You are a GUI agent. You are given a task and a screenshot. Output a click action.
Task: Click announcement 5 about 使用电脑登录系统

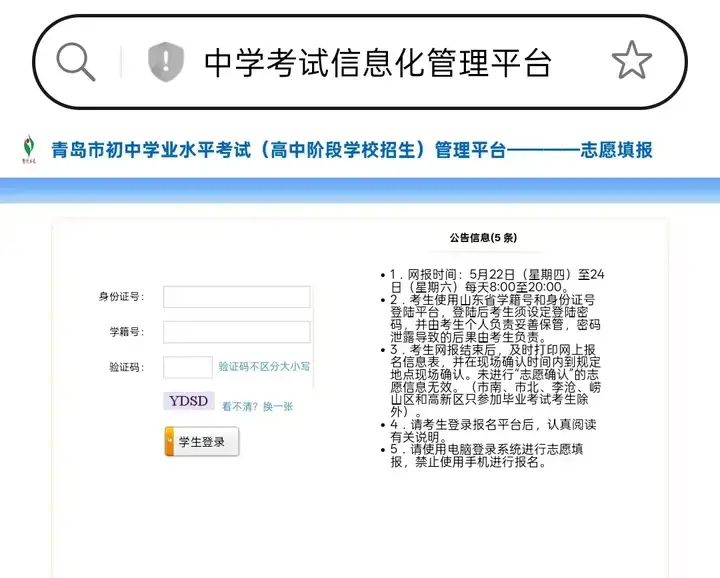click(487, 455)
